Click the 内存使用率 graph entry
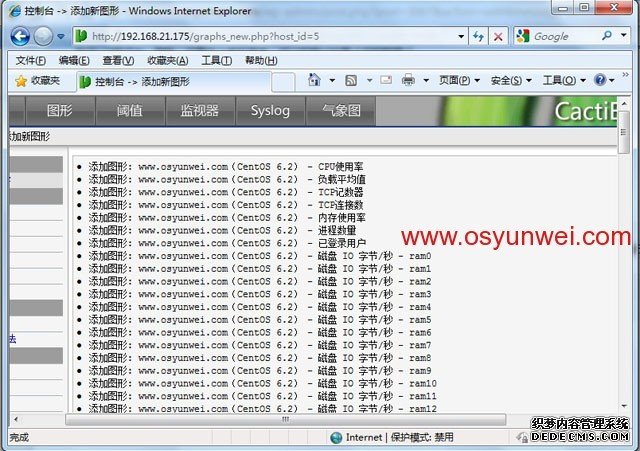The image size is (640, 451). tap(227, 218)
